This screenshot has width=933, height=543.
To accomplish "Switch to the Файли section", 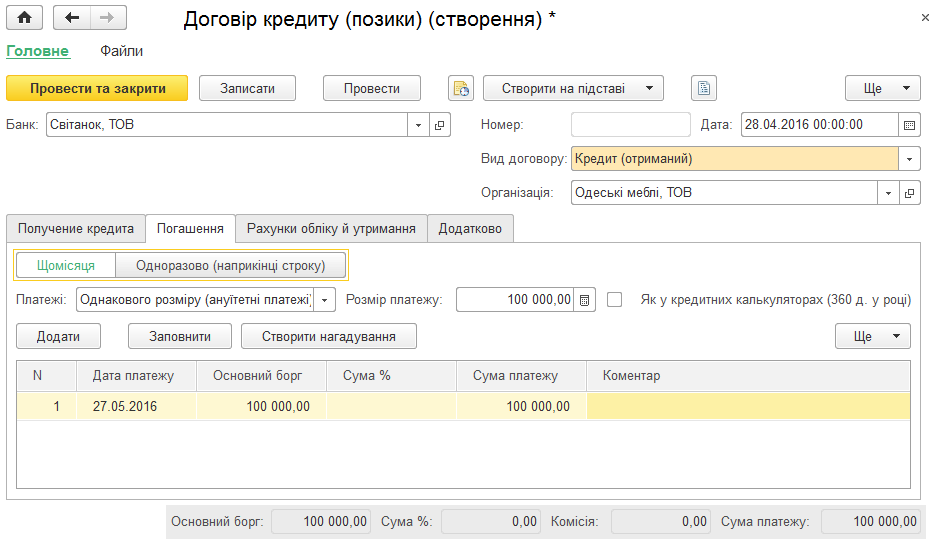I will tap(121, 51).
